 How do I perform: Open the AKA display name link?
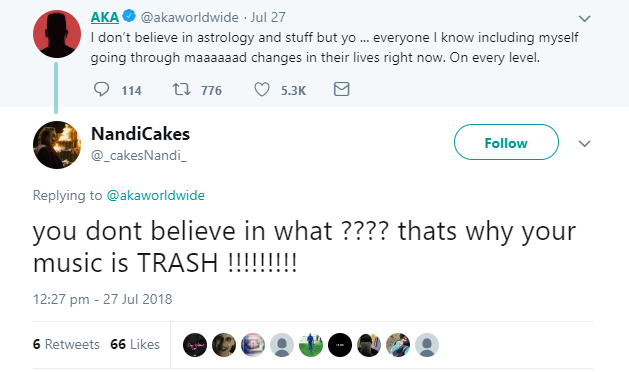tap(105, 17)
